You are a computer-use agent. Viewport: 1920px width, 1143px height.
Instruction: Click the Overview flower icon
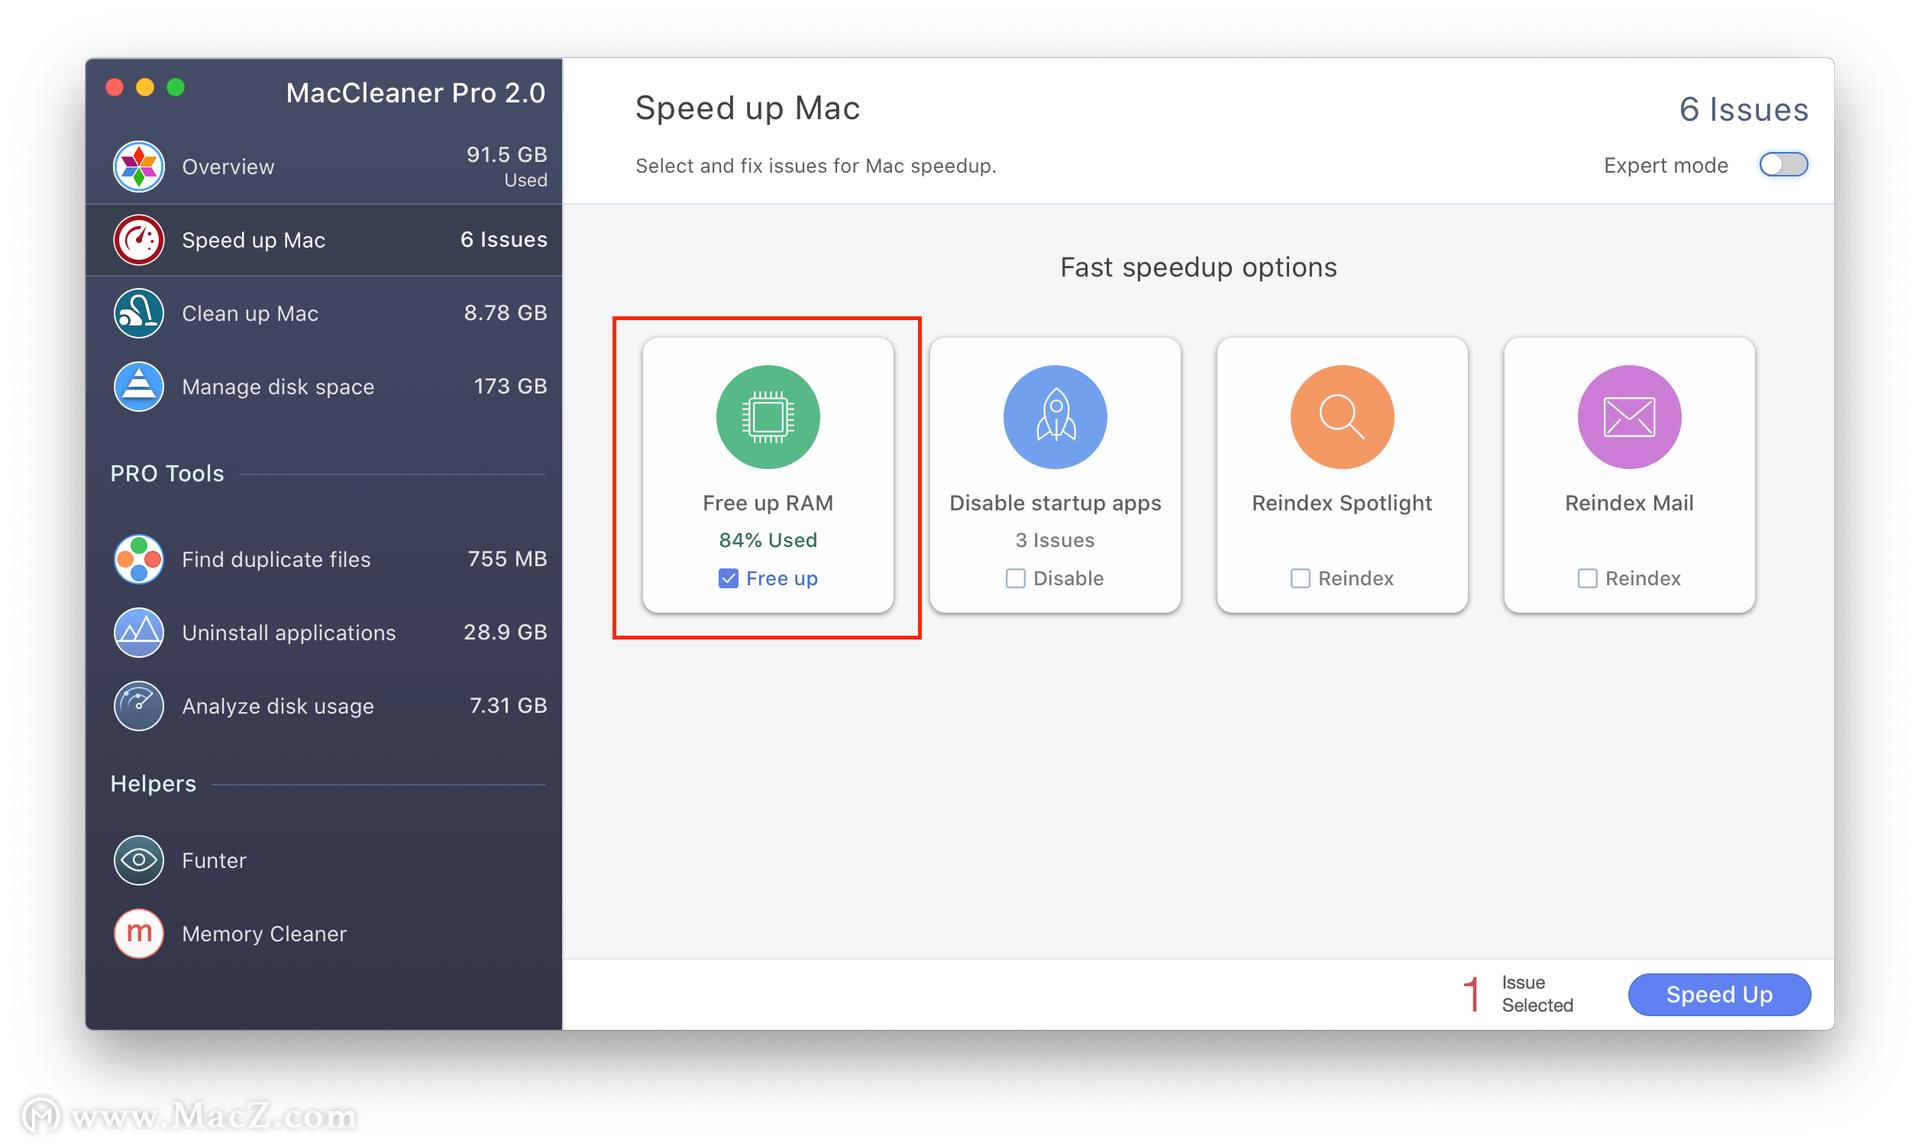pos(139,166)
